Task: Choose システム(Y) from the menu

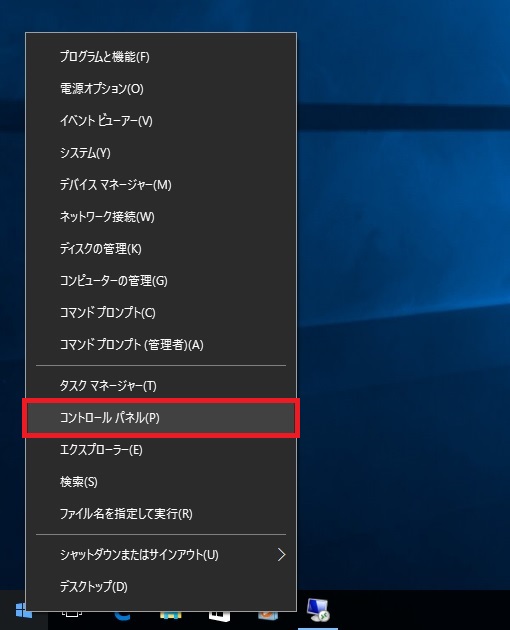Action: coord(161,153)
